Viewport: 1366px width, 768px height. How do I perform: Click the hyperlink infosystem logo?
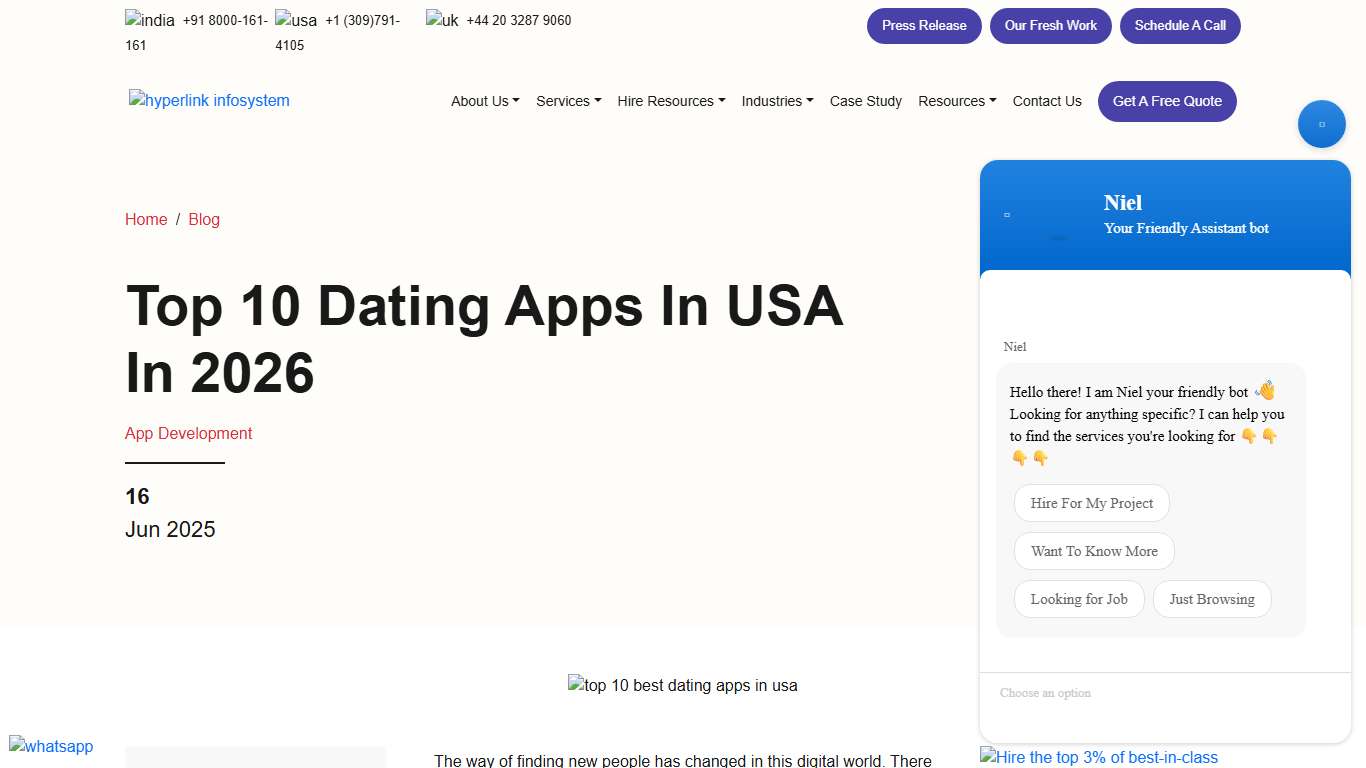209,100
